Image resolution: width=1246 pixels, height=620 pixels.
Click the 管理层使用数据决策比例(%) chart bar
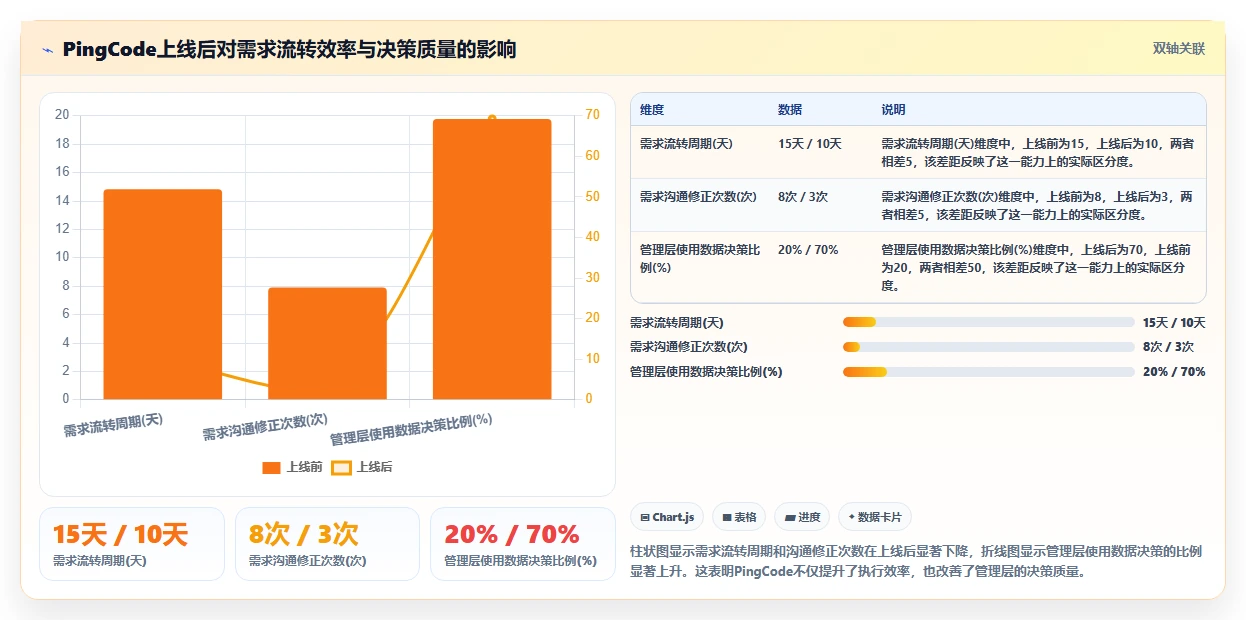pyautogui.click(x=492, y=259)
